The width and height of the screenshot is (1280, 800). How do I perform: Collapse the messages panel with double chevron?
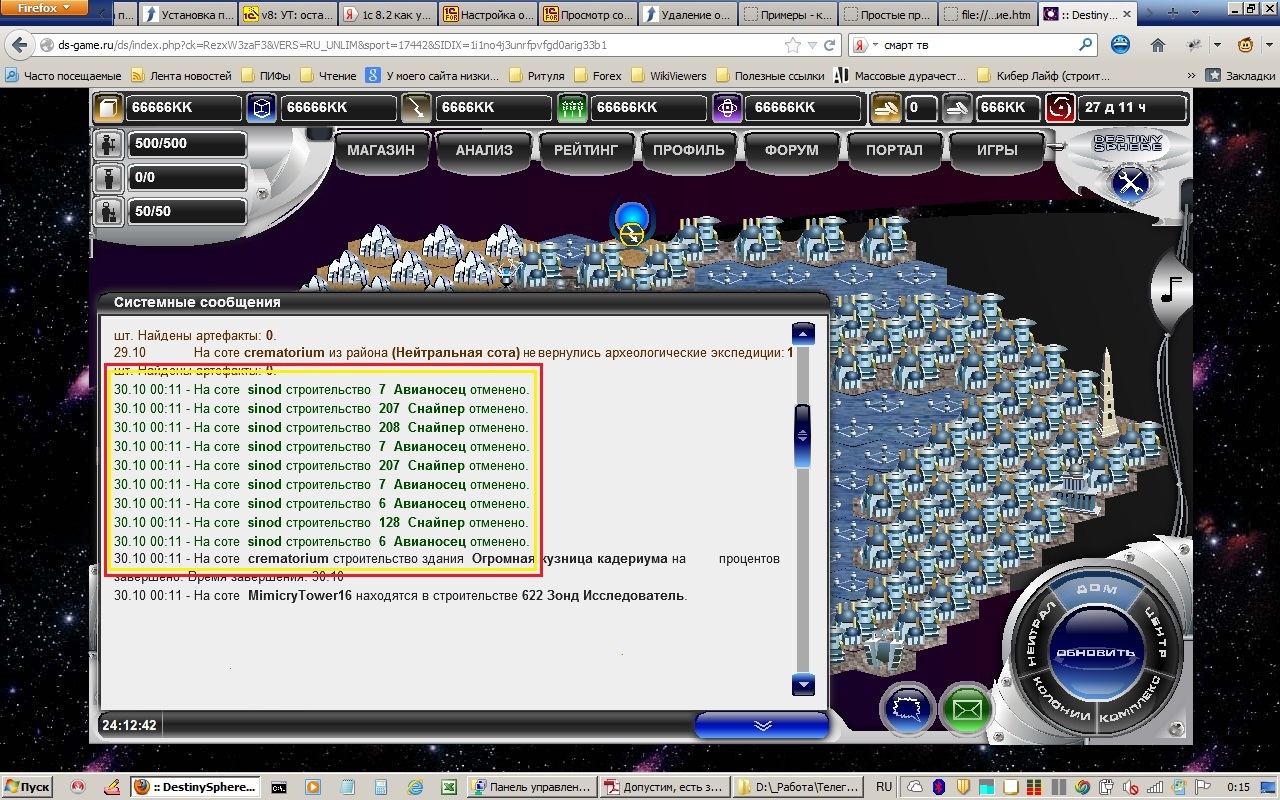click(762, 725)
